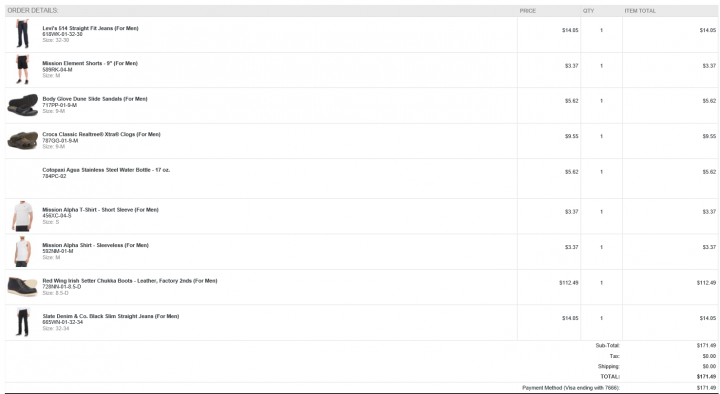Select quantity 1 for Mission Alpha T-Shirt Short Sleeve
Screen dimensions: 720x394
pos(601,212)
